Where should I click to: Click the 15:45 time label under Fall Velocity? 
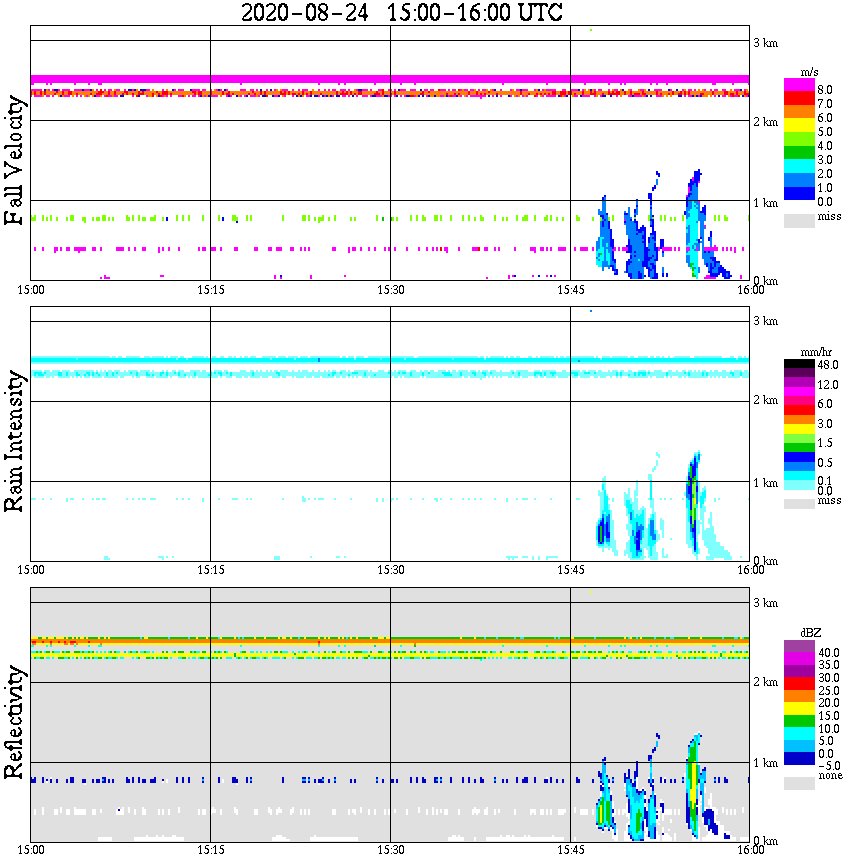point(571,290)
